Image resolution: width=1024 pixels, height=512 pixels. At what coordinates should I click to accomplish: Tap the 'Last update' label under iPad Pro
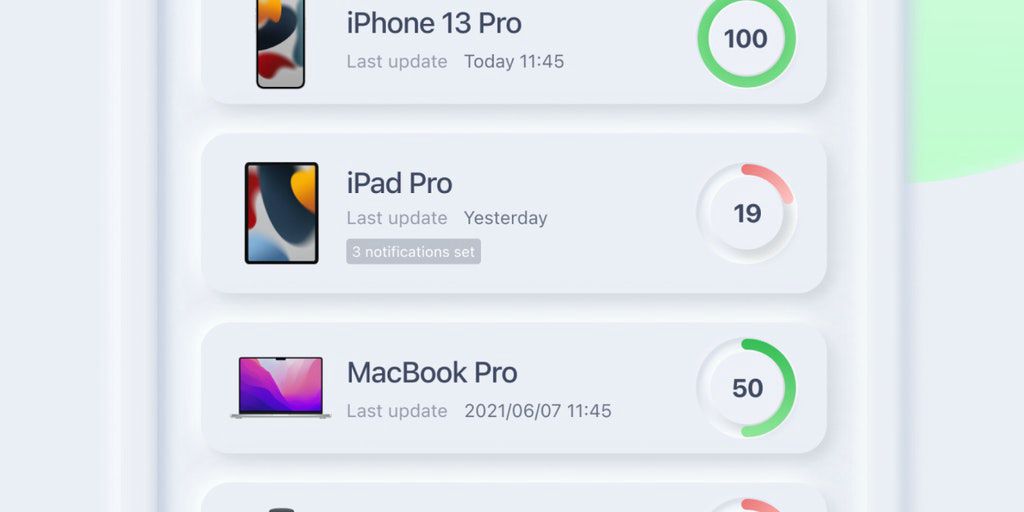click(x=396, y=218)
